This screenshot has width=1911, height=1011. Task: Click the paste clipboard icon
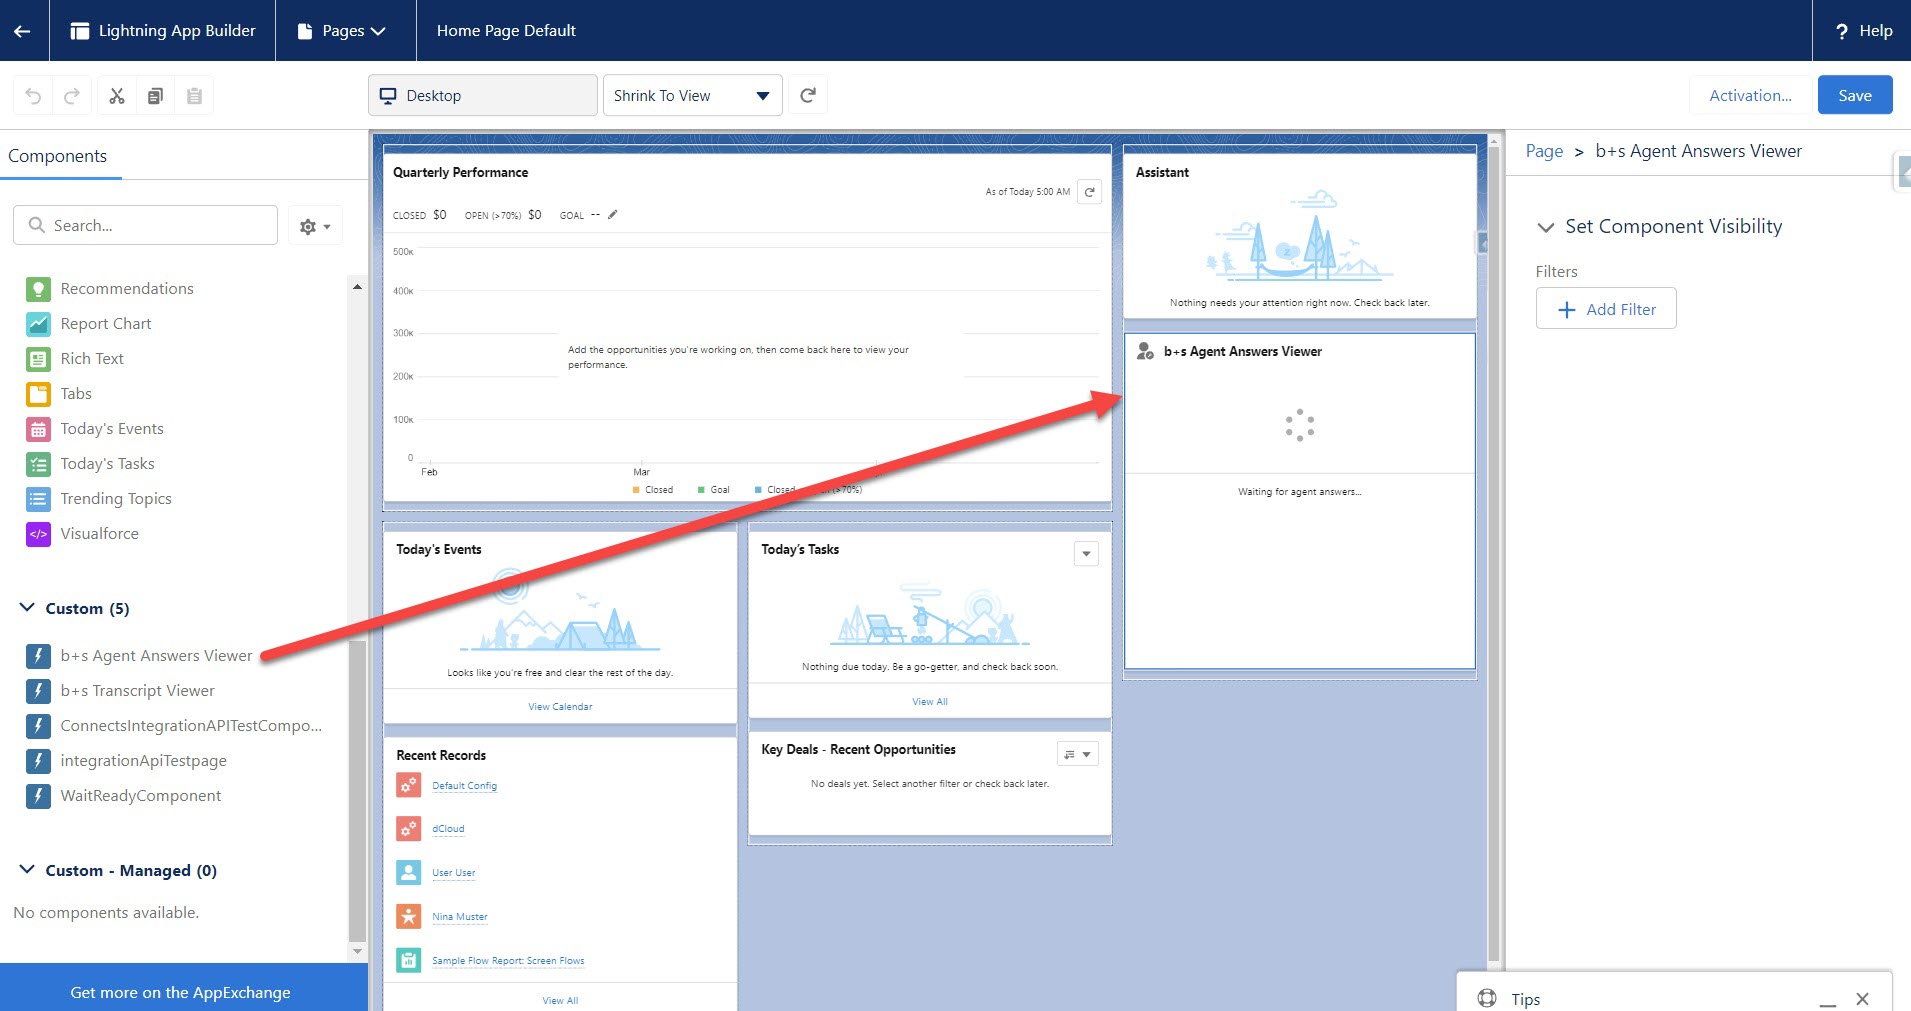[x=194, y=96]
